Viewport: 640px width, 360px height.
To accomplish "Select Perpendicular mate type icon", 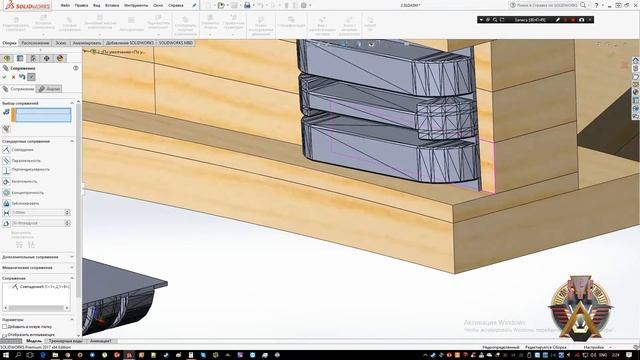I will point(6,171).
